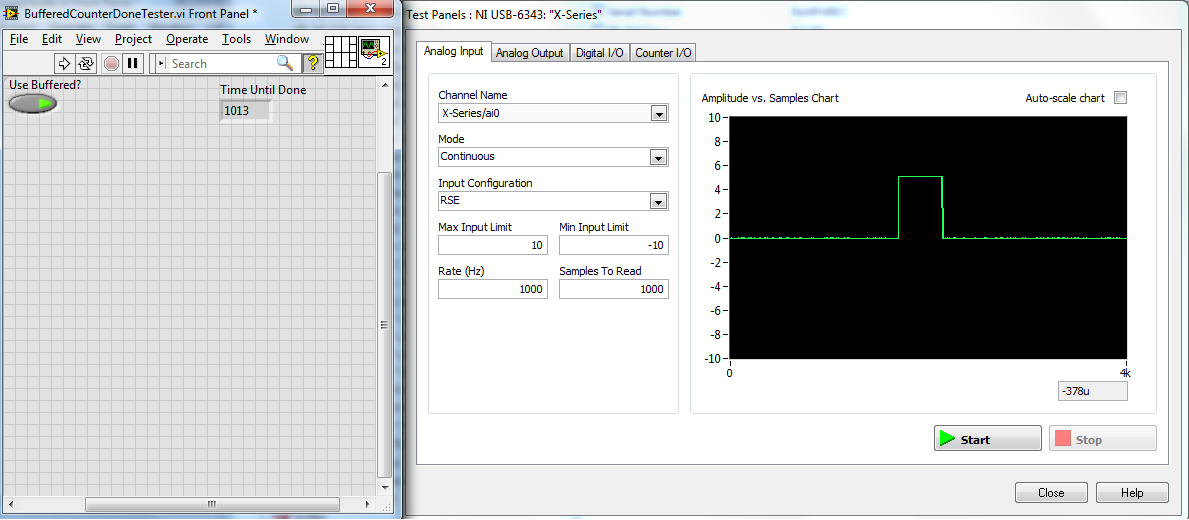Click the Run Continuously button
The image size is (1189, 520).
(86, 64)
